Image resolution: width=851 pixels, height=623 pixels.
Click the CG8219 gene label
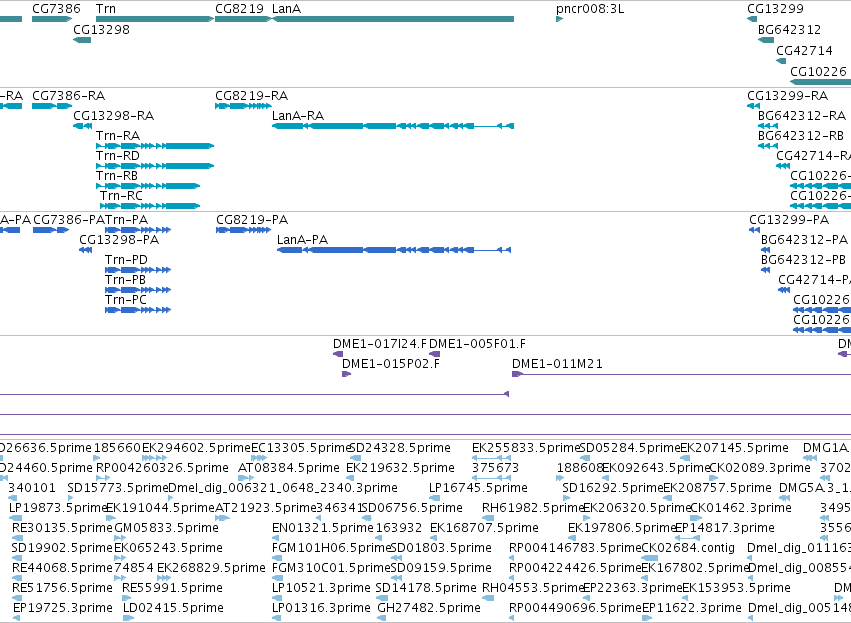[x=239, y=9]
